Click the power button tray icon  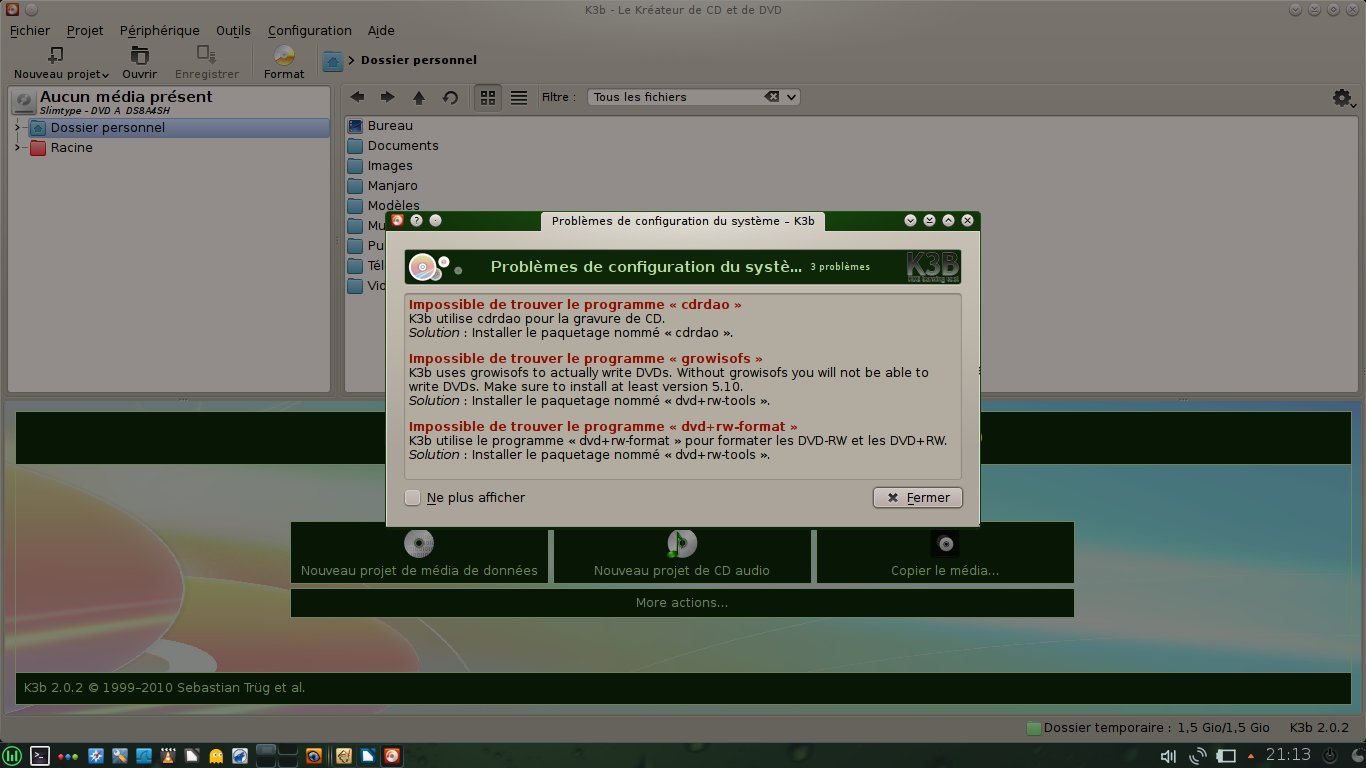click(x=1331, y=755)
